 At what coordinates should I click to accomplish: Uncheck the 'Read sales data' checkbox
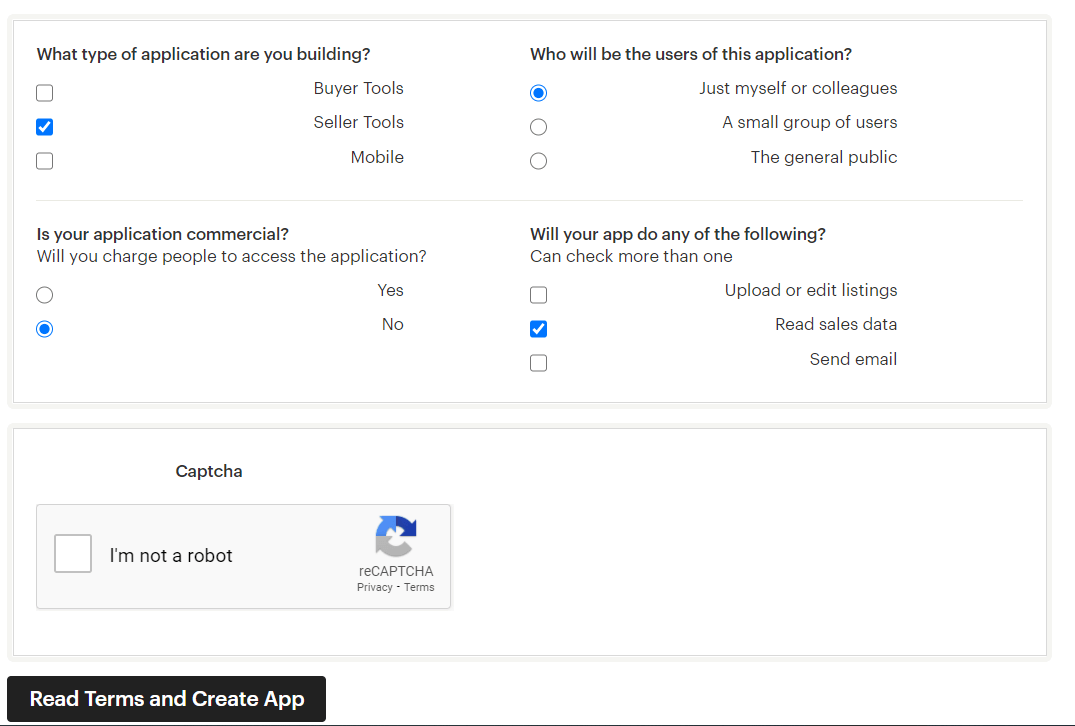click(538, 329)
